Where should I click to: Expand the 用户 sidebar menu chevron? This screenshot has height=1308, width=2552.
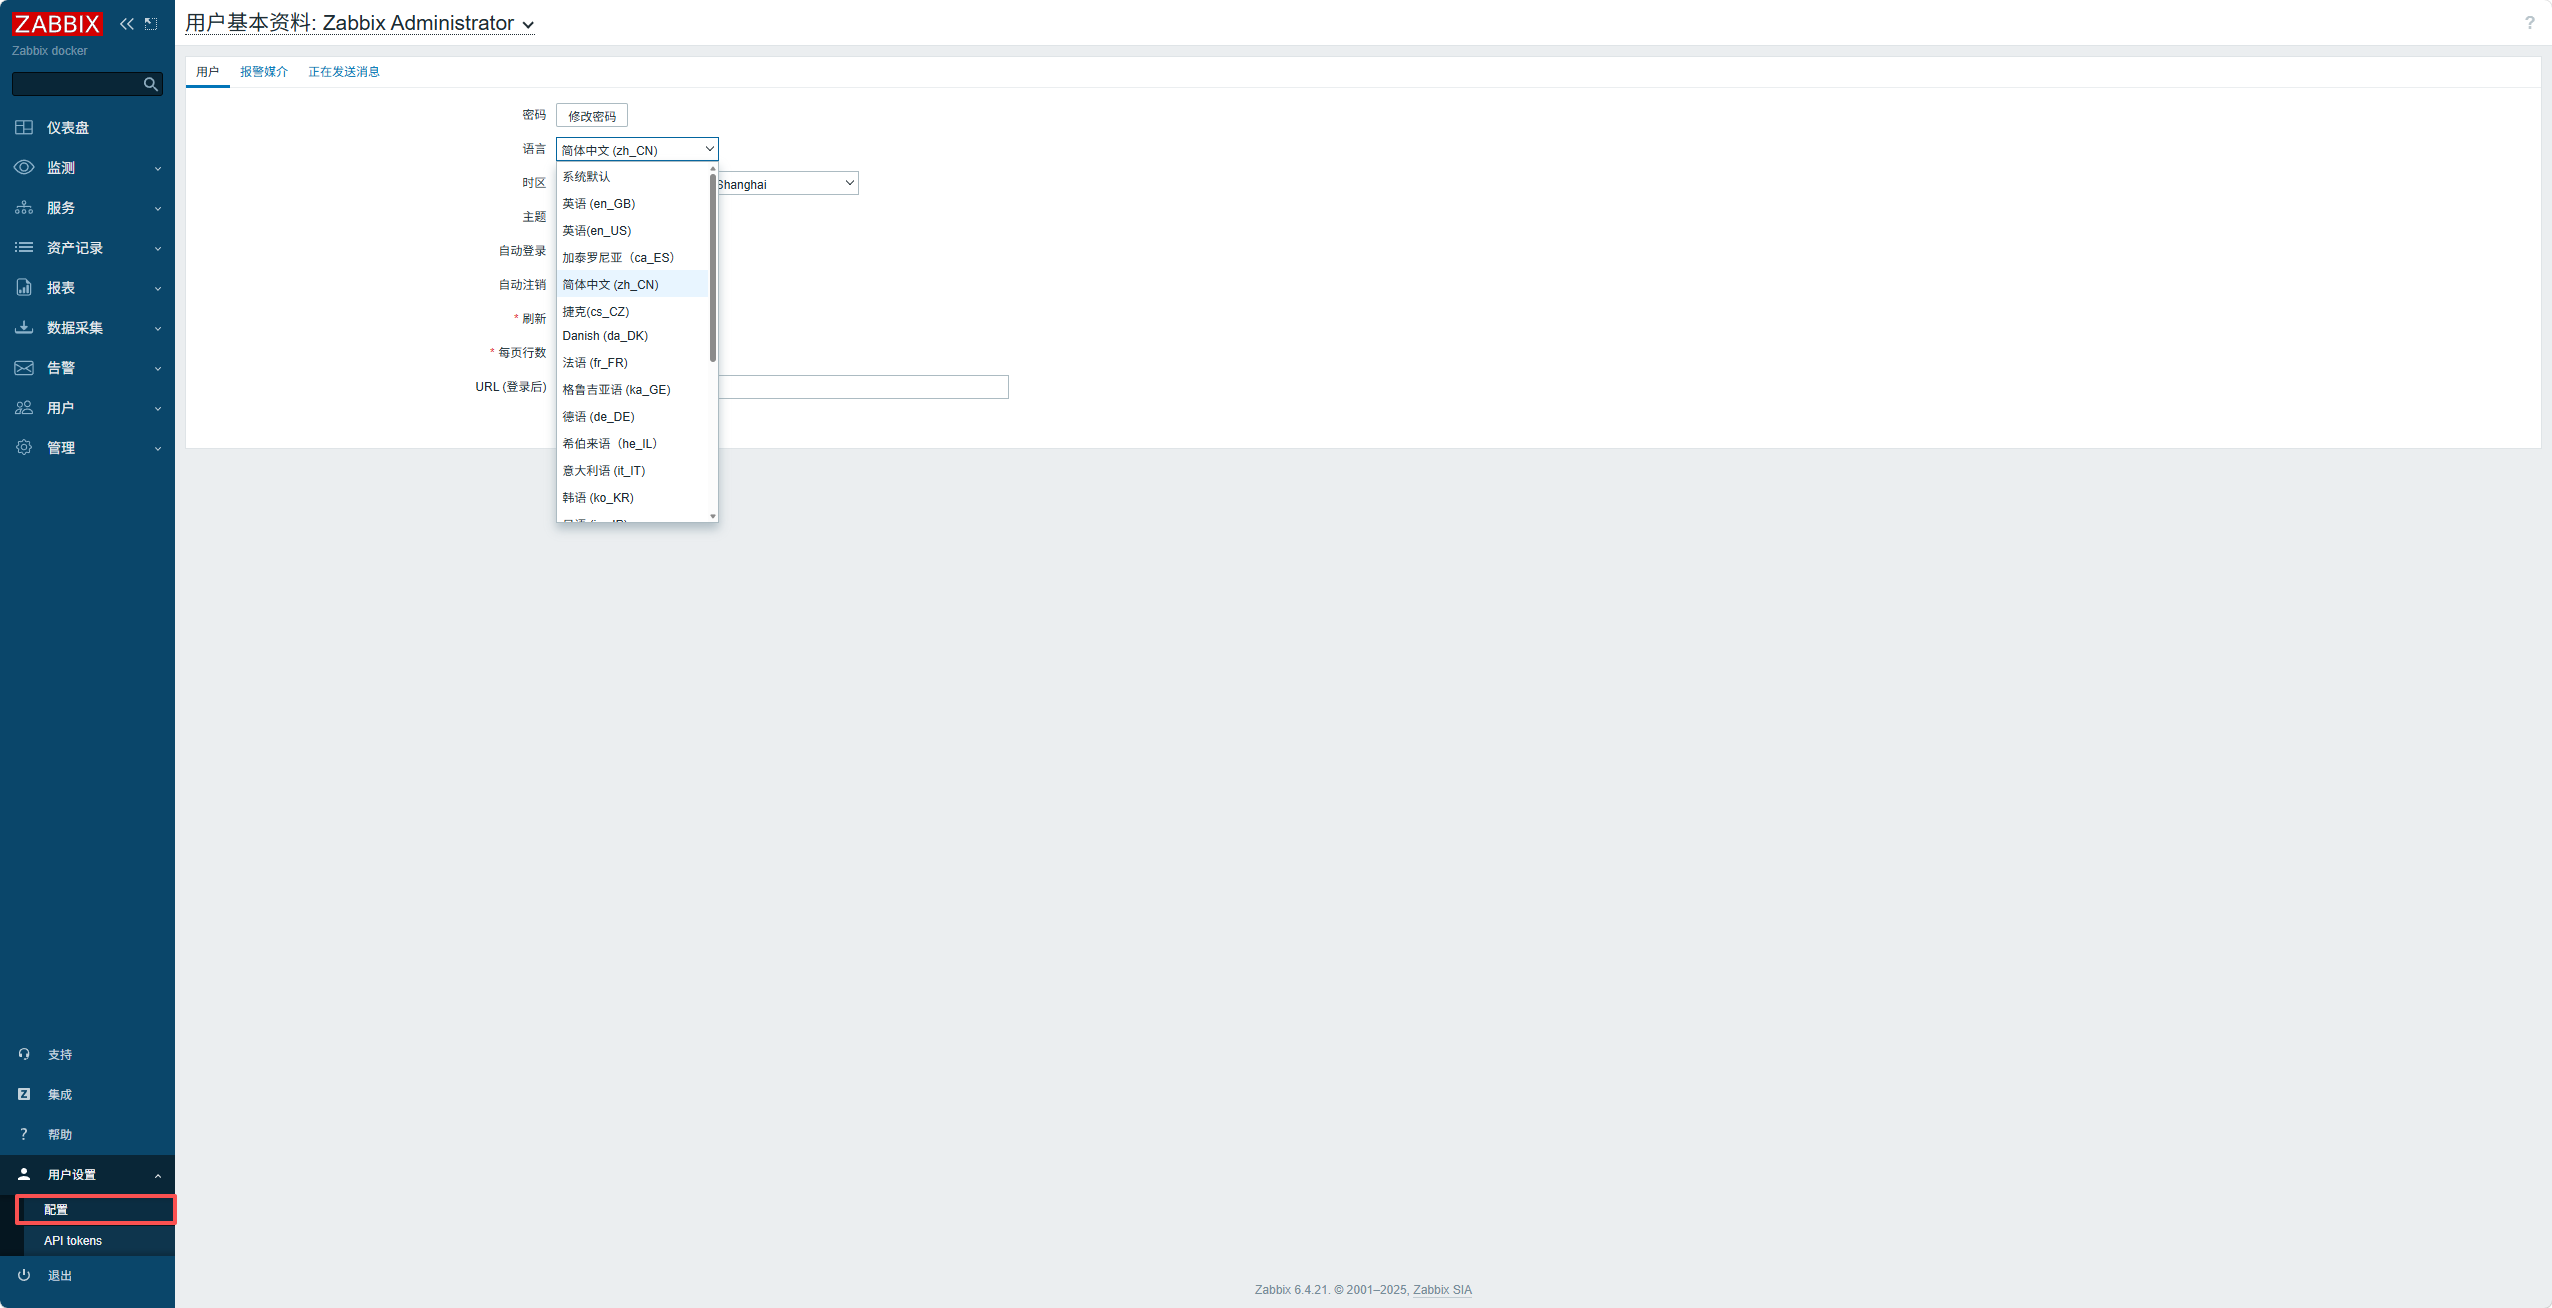[x=158, y=408]
